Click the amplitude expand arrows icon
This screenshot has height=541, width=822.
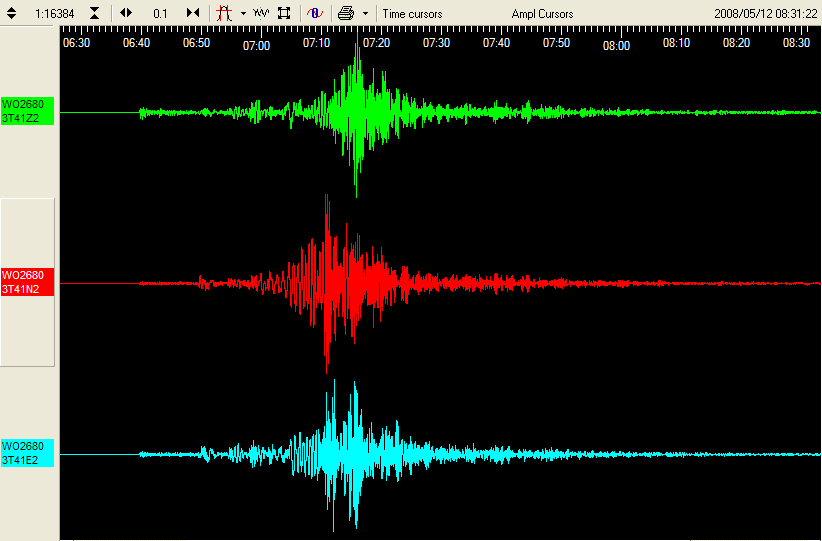coord(12,13)
